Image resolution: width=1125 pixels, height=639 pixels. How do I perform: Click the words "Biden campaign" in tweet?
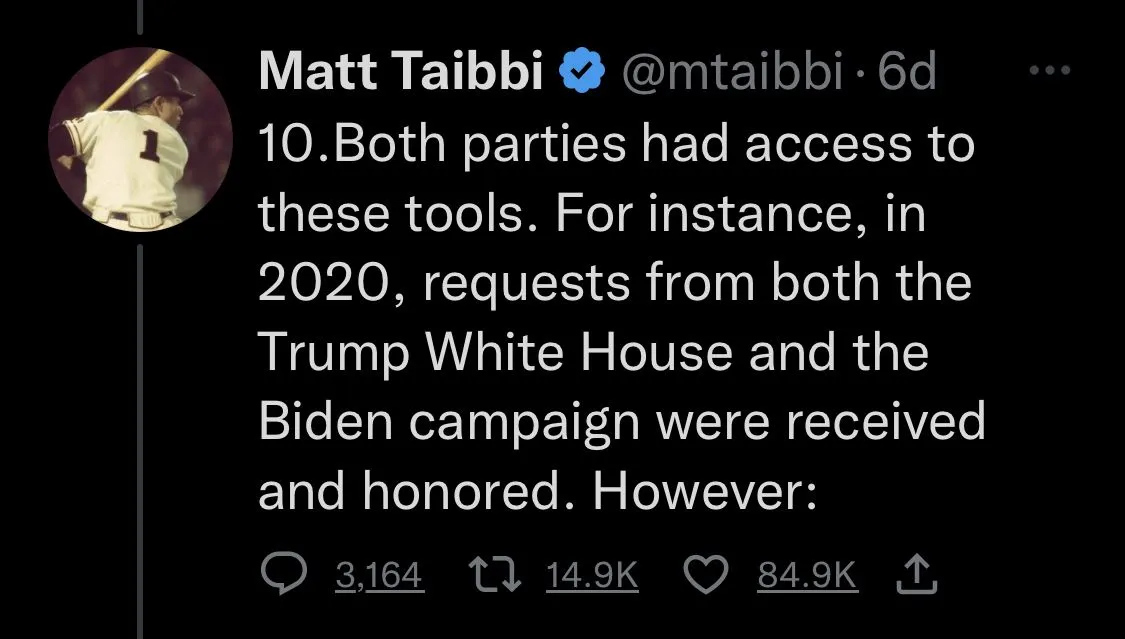click(x=450, y=423)
